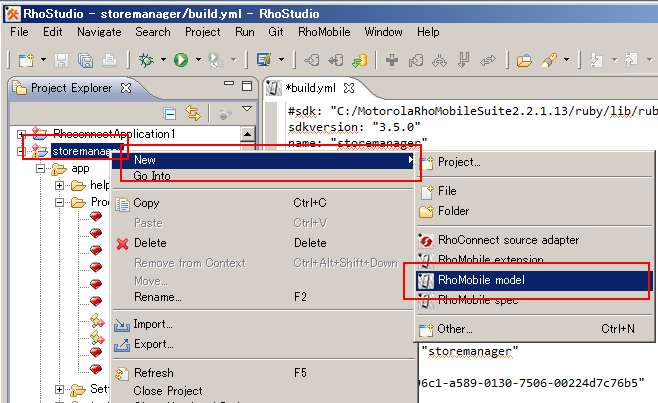Screen dimensions: 658x403
Task: Select the *build.yml editor tab
Action: click(x=310, y=88)
